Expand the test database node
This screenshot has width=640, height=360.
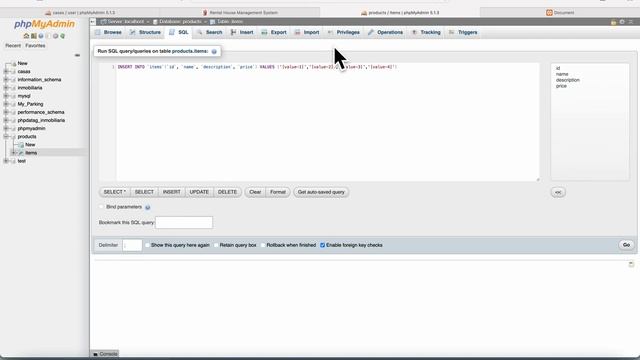point(6,161)
